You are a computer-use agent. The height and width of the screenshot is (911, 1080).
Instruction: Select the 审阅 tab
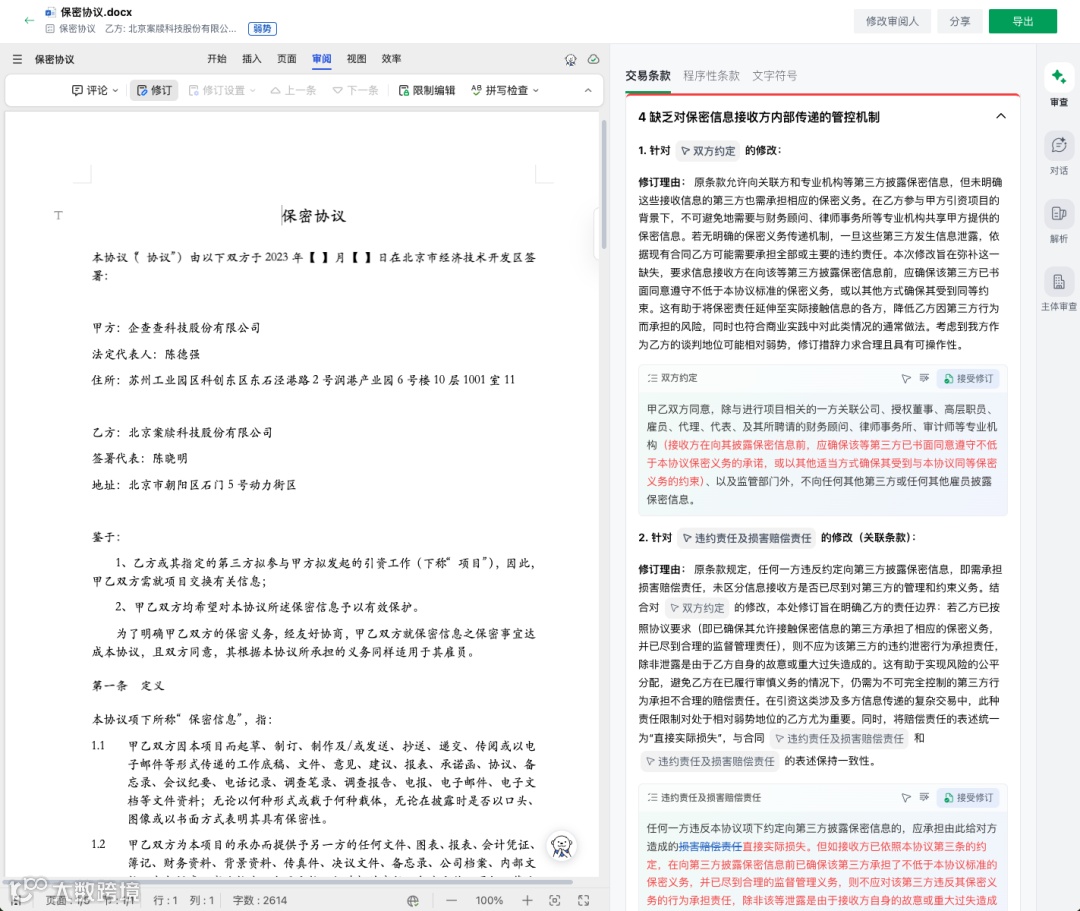322,59
